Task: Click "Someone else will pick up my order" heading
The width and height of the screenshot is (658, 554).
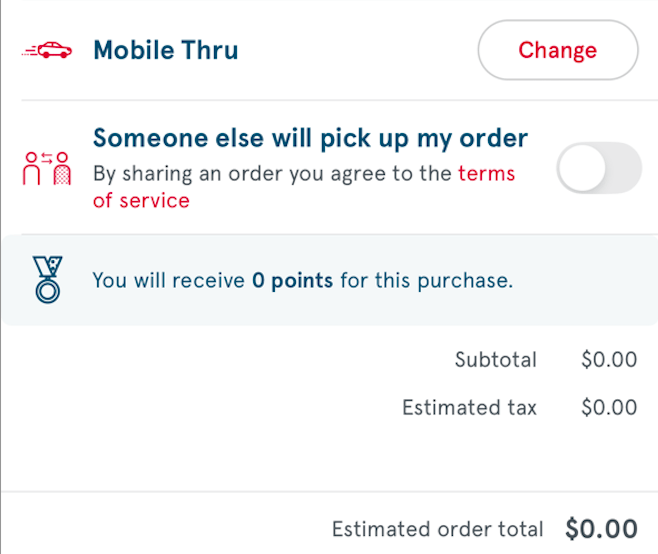Action: click(x=310, y=137)
